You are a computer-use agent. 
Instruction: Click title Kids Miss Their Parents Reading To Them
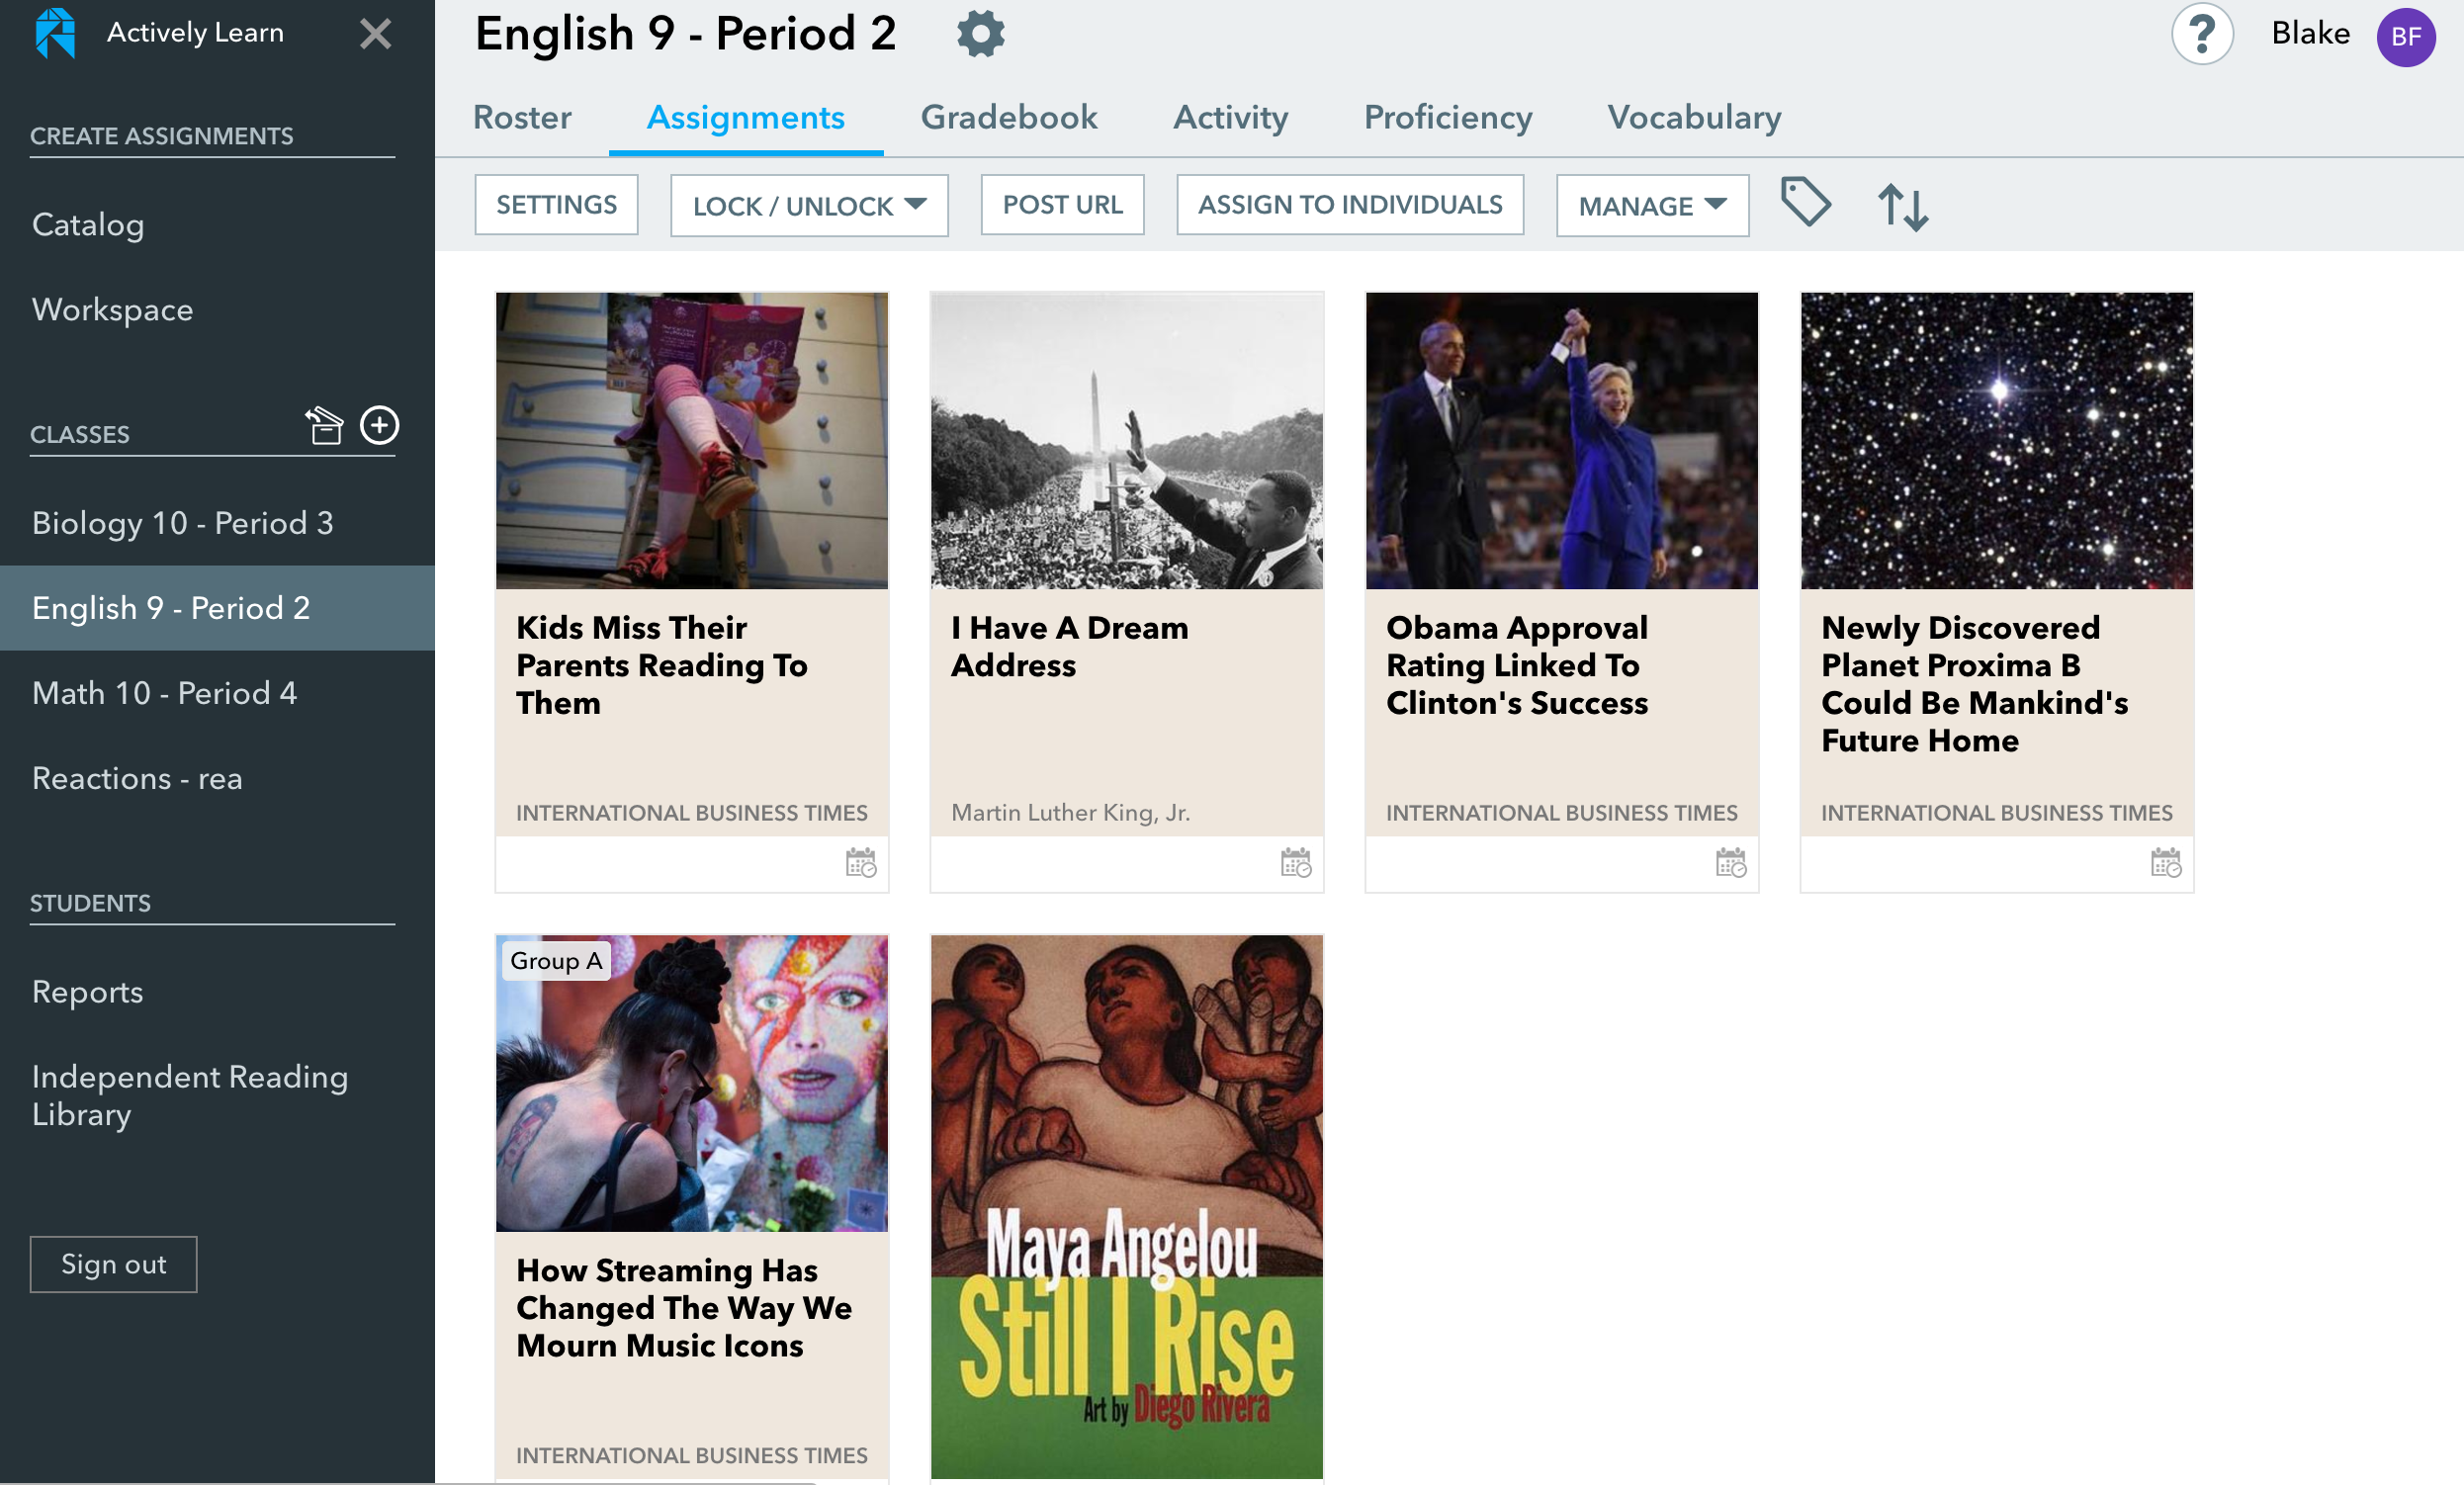tap(662, 665)
